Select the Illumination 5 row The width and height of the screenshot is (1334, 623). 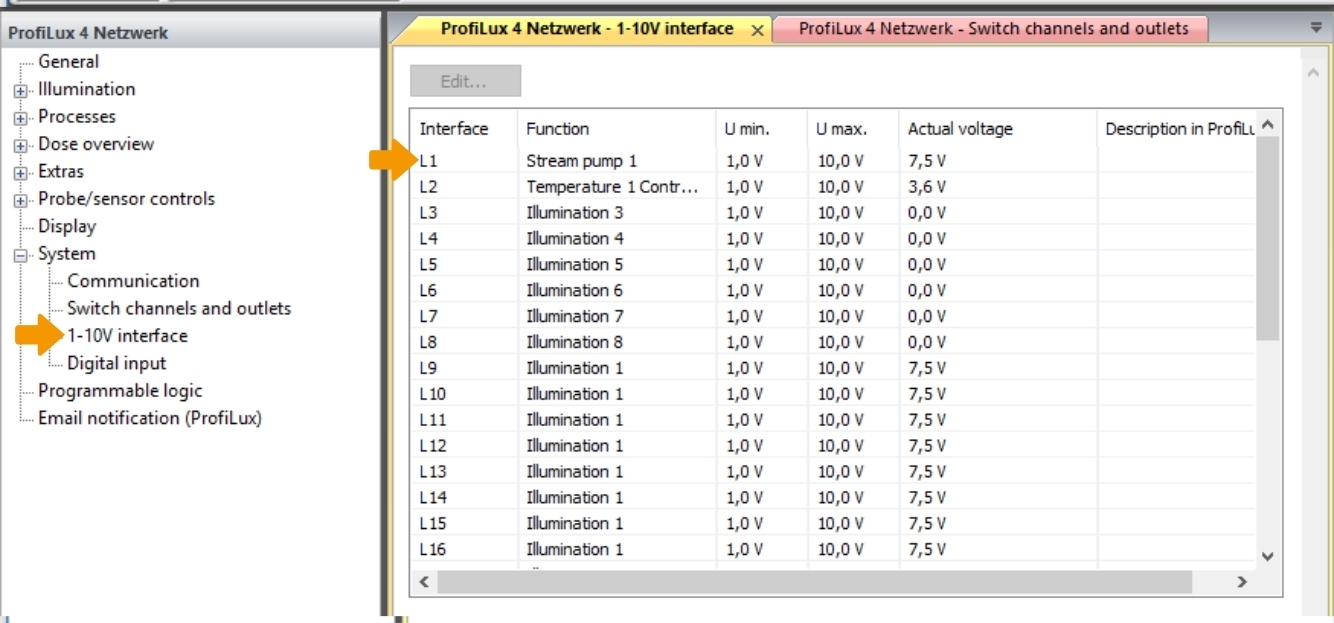coord(833,264)
